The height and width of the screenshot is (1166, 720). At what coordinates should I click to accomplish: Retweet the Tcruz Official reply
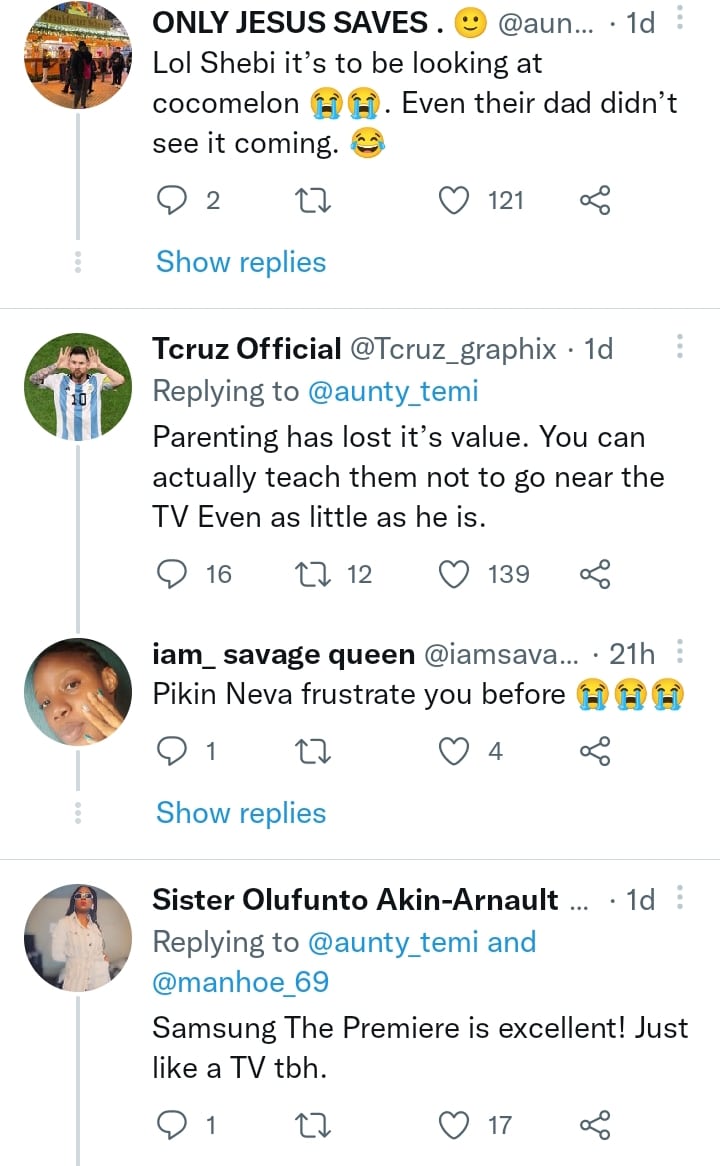pyautogui.click(x=315, y=574)
